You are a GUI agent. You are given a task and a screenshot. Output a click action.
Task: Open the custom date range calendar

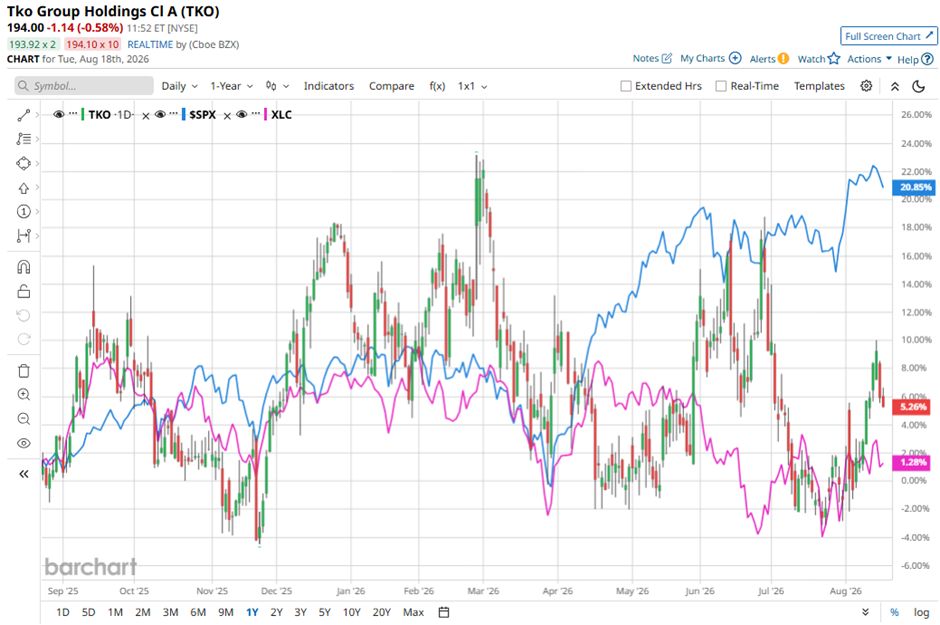pyautogui.click(x=444, y=612)
